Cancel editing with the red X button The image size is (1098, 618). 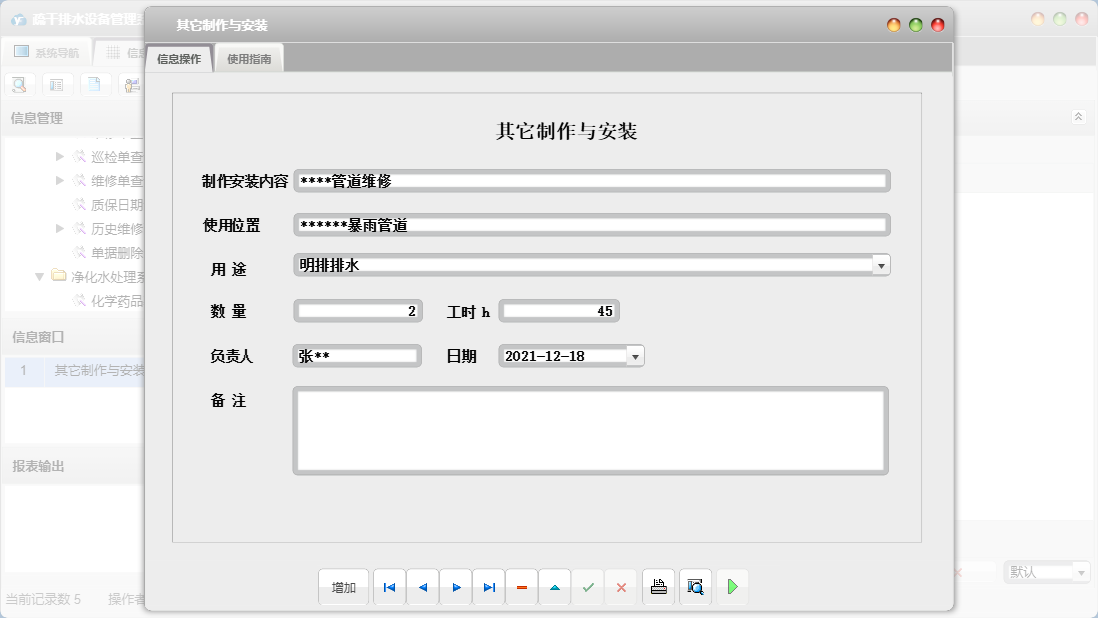click(x=620, y=587)
